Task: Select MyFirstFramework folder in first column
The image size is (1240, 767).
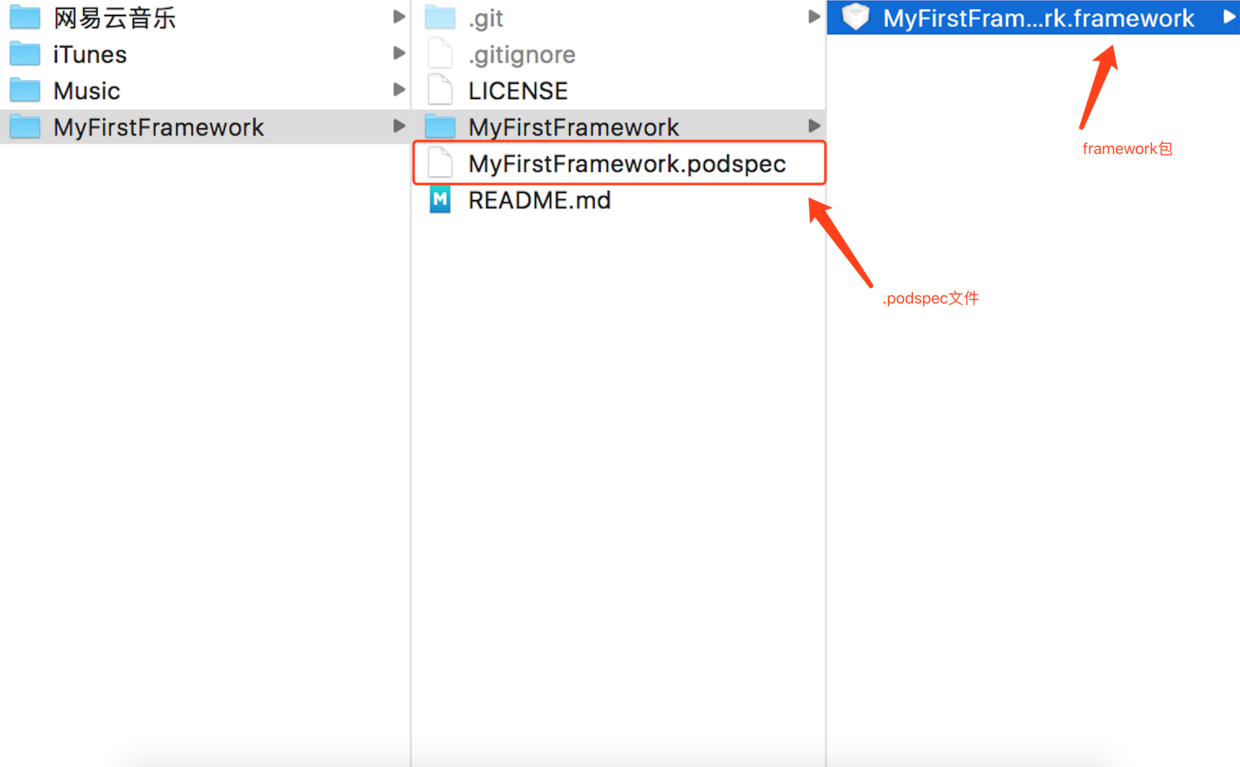Action: (x=205, y=127)
